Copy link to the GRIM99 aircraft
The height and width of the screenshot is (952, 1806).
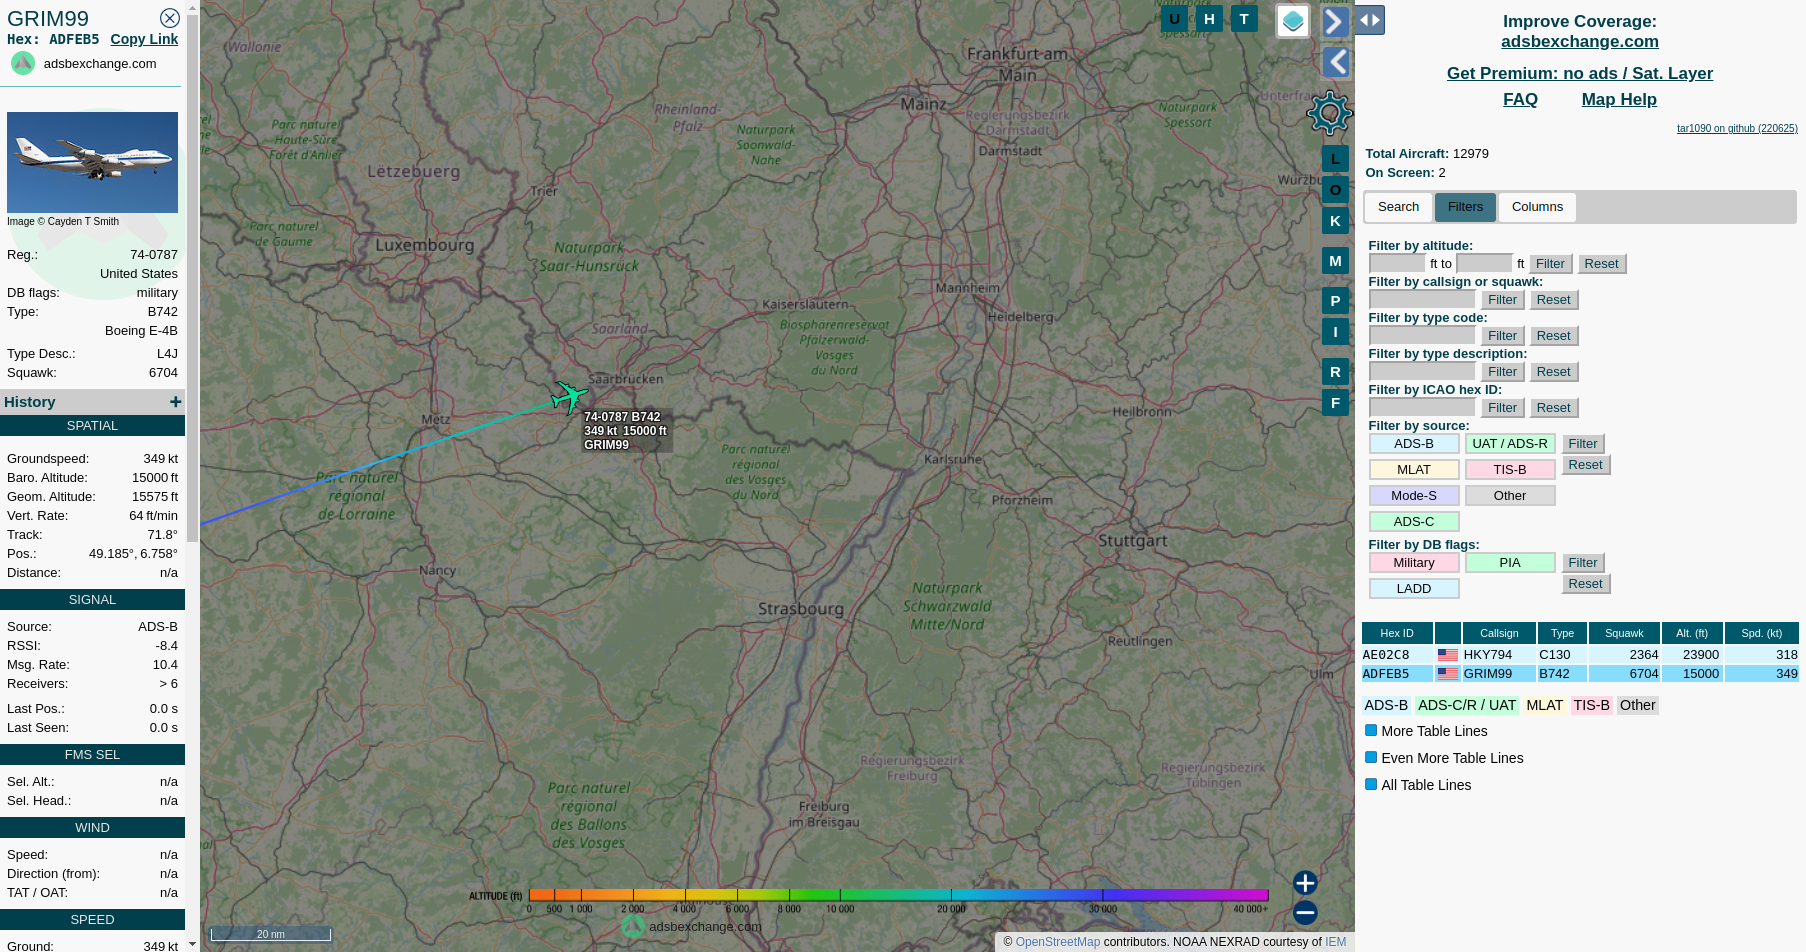[x=144, y=39]
